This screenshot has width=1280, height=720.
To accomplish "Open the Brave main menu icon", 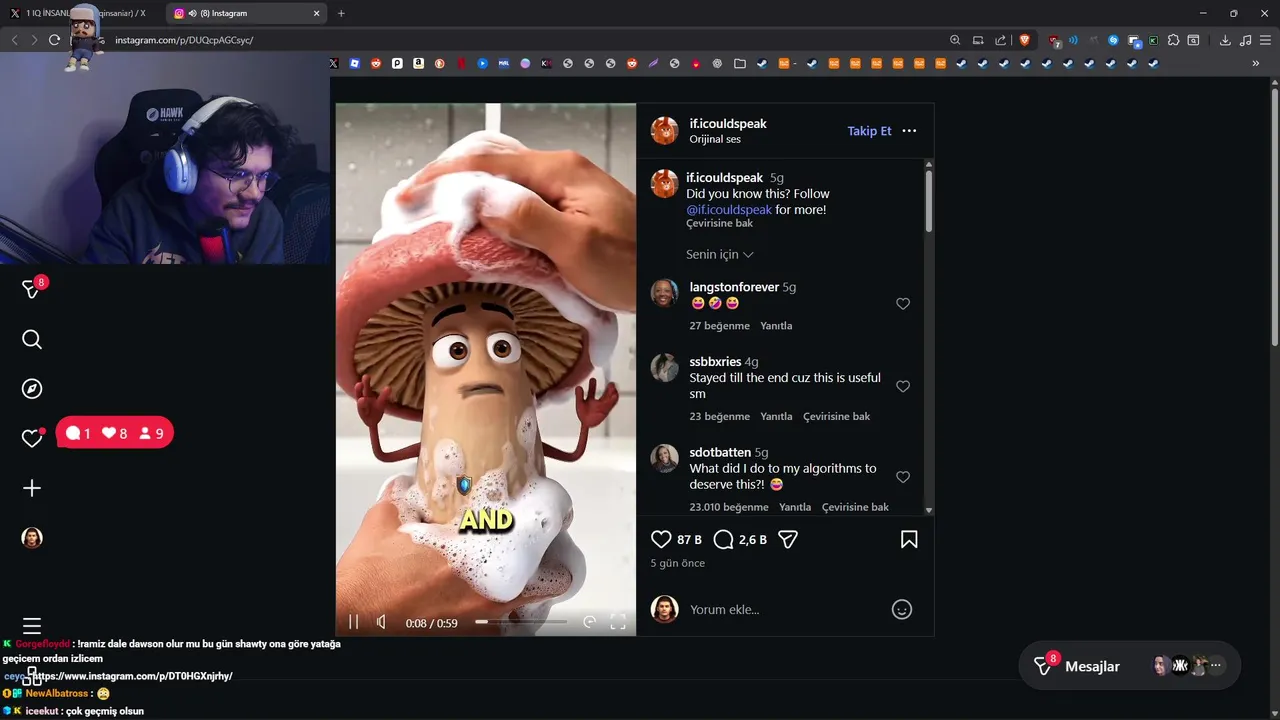I will point(1265,40).
